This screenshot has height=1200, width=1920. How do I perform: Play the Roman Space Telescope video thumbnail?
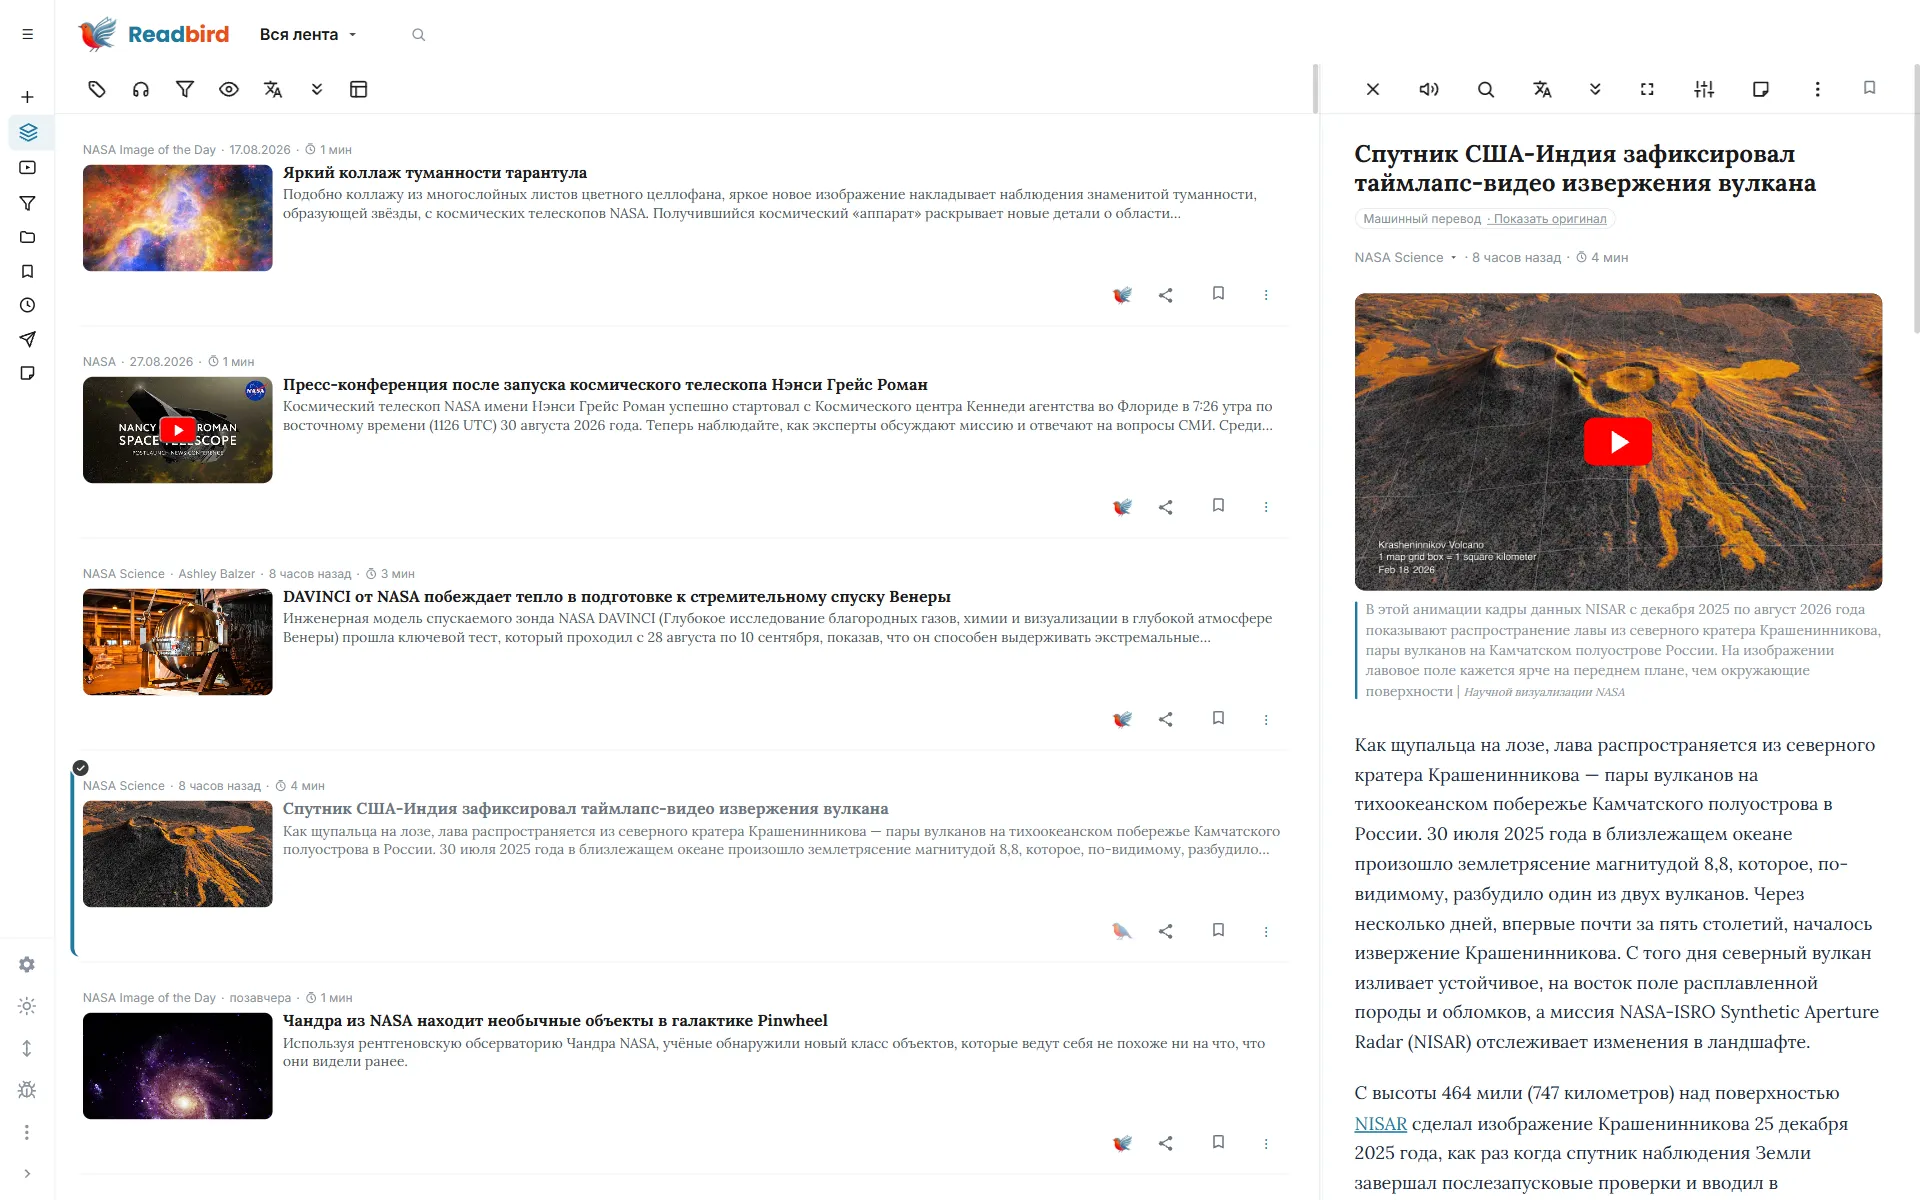[x=177, y=430]
